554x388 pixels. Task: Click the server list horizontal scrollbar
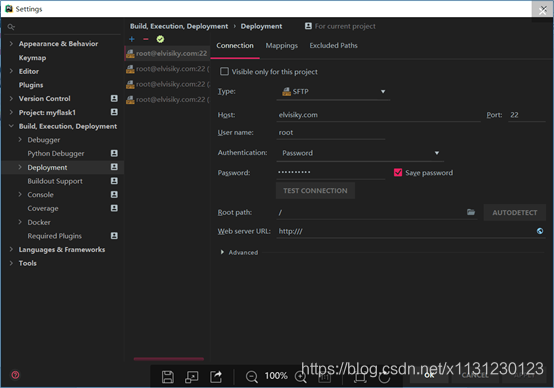point(169,359)
